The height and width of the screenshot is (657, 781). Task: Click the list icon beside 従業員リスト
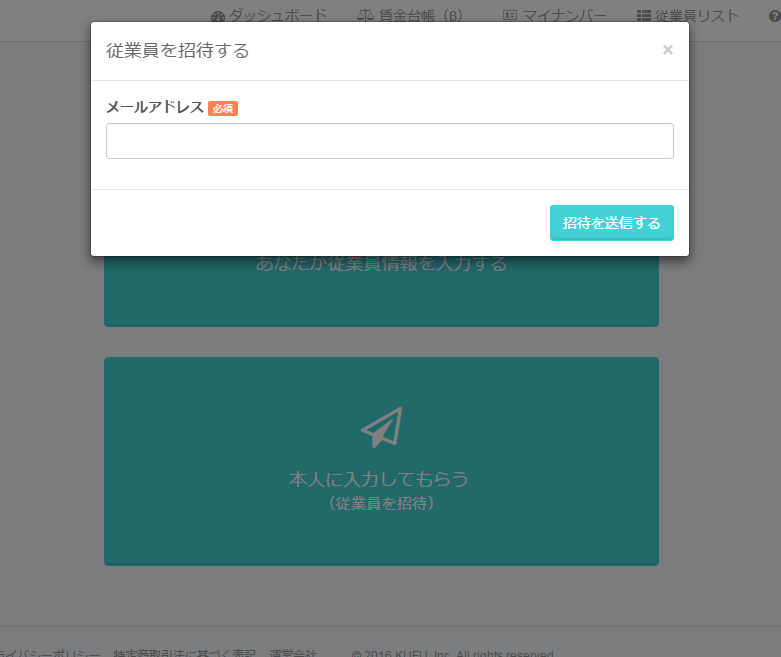point(644,16)
